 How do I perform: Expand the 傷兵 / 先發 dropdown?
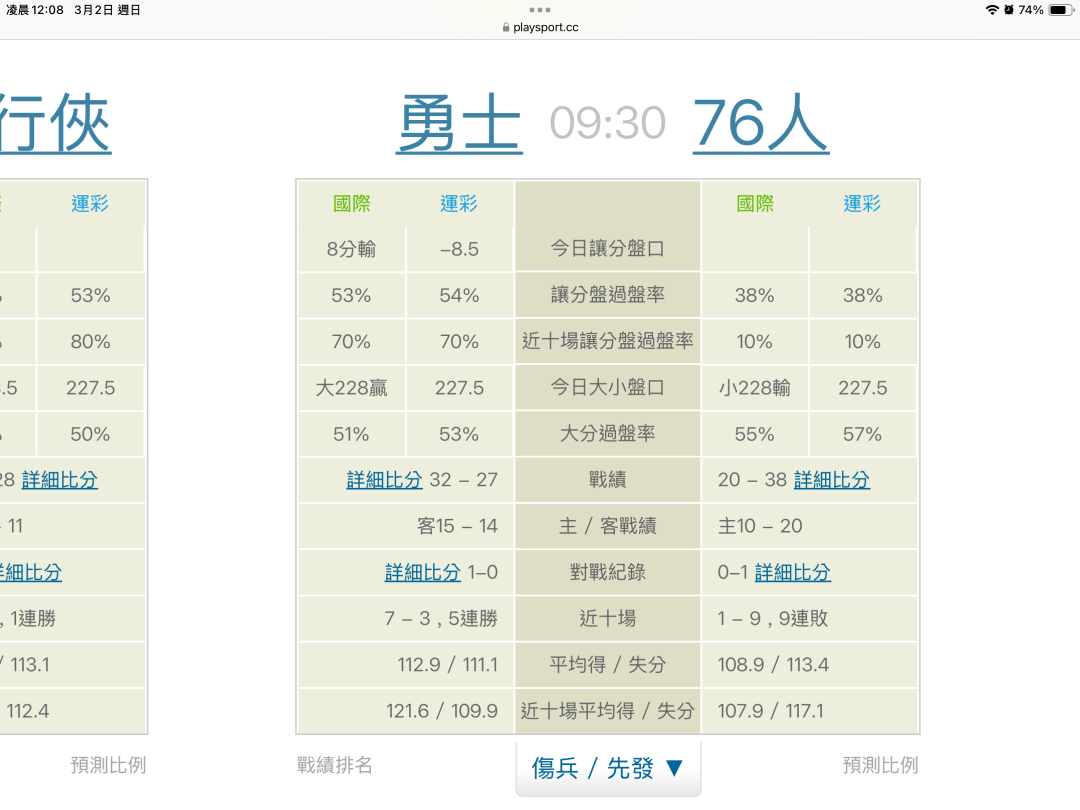[x=608, y=767]
